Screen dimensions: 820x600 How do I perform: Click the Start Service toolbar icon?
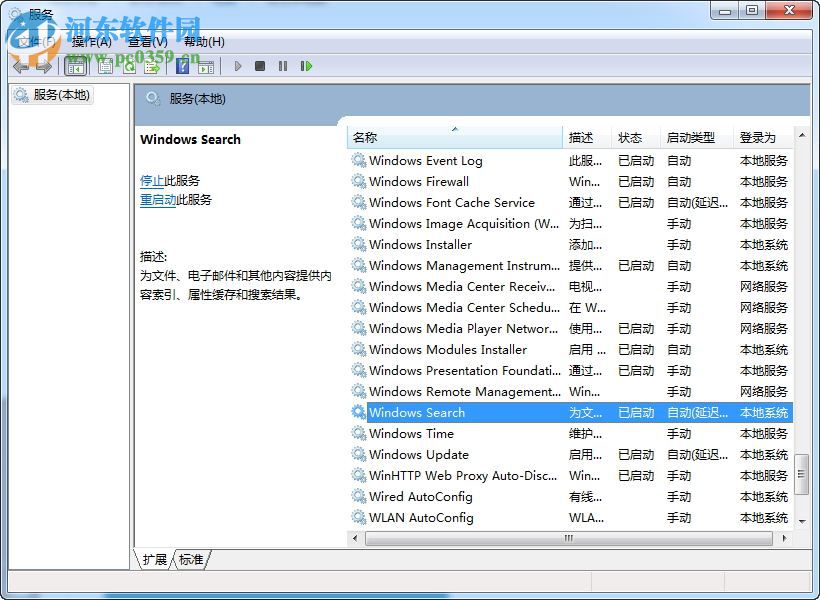tap(239, 66)
